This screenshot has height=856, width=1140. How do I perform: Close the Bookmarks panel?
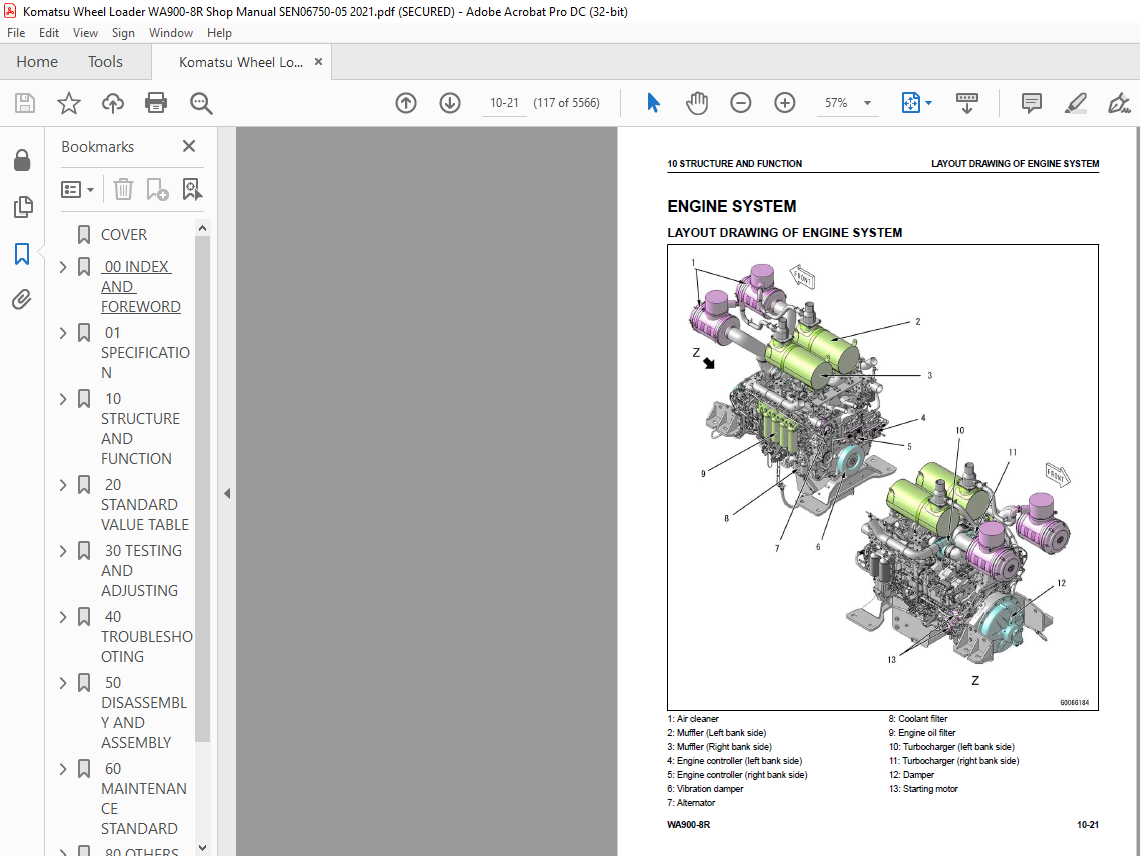click(x=189, y=146)
